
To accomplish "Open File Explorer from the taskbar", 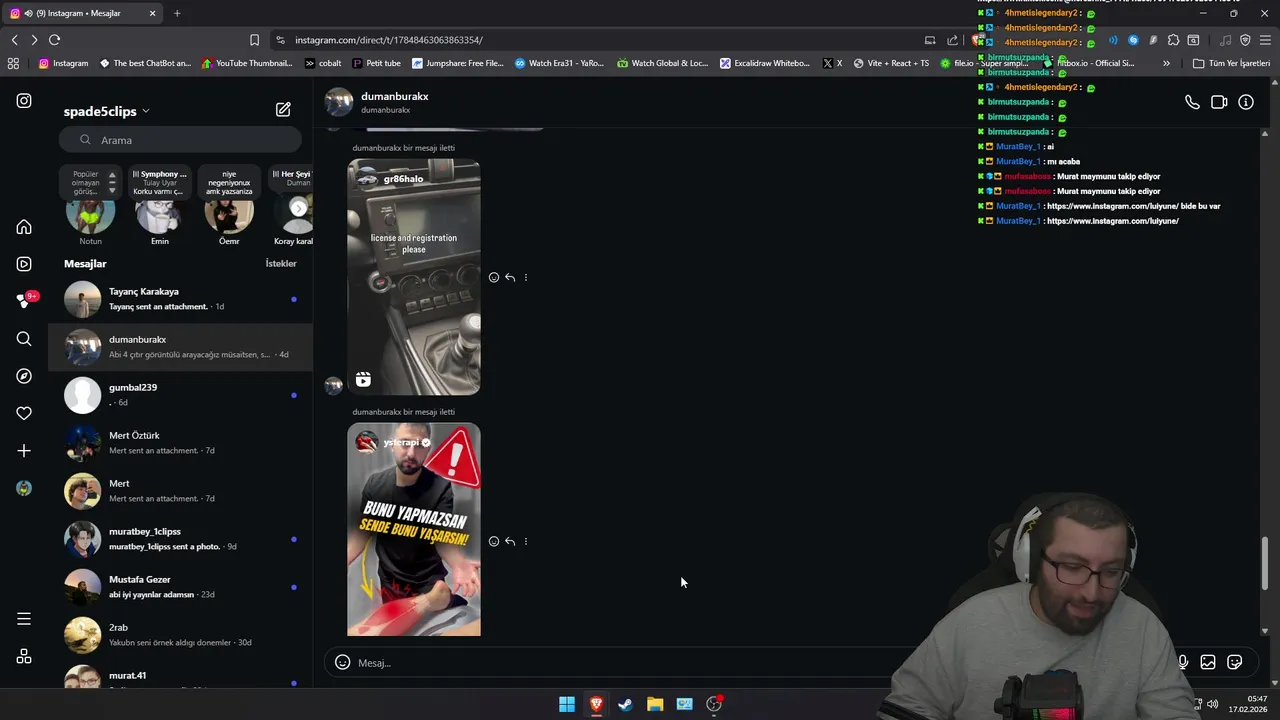I will [x=655, y=704].
